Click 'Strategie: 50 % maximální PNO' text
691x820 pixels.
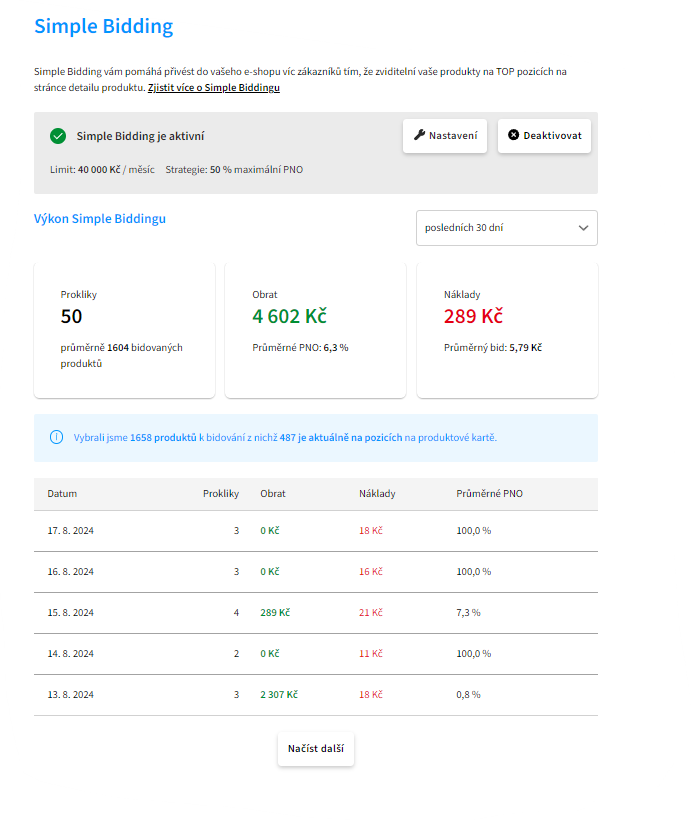click(234, 170)
